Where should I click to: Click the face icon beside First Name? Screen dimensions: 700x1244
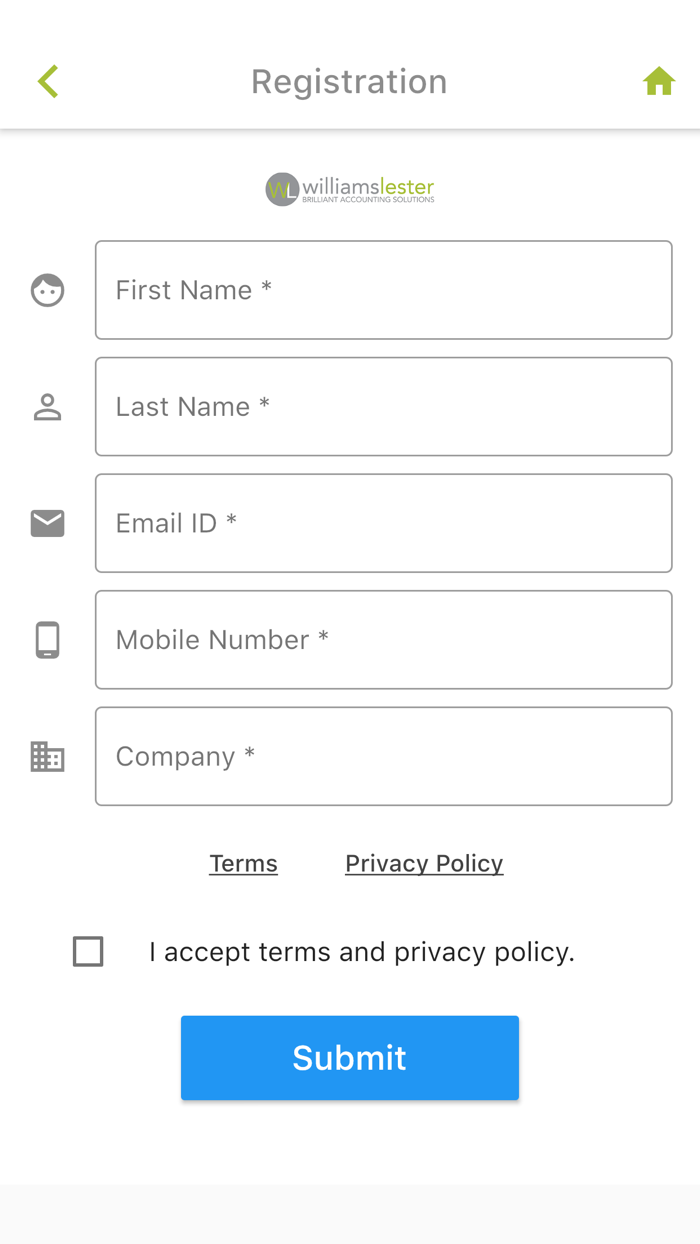coord(47,290)
